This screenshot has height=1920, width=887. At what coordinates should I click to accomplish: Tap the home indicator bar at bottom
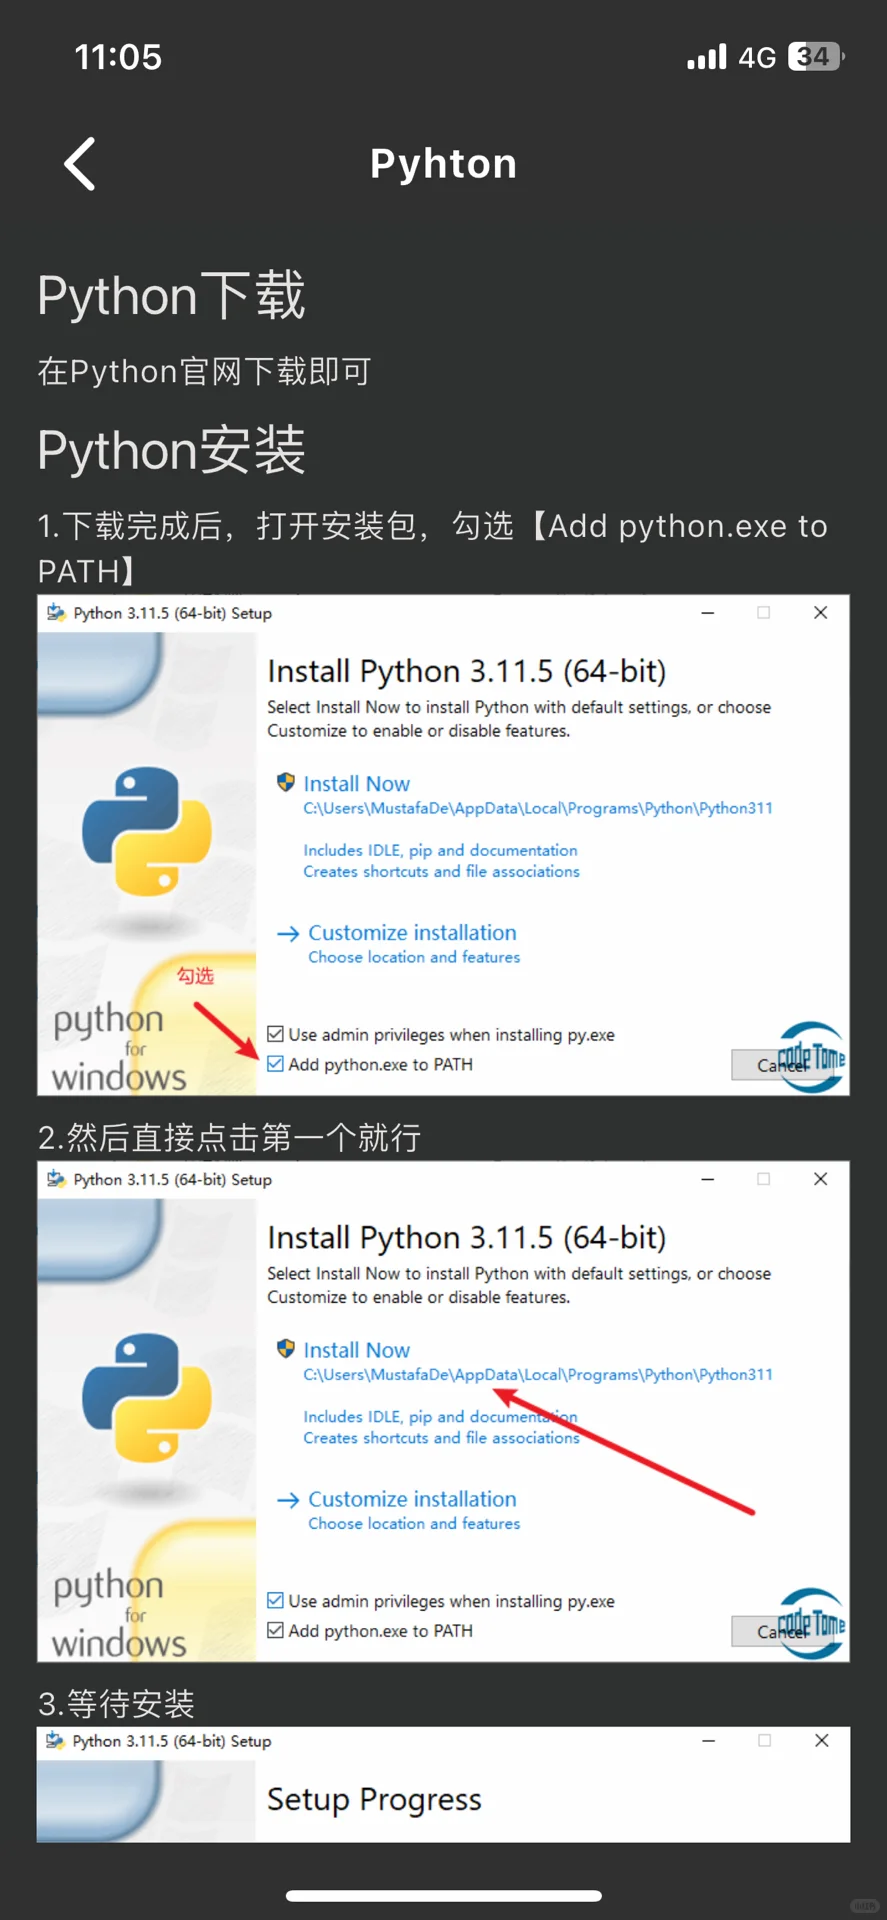point(444,1895)
